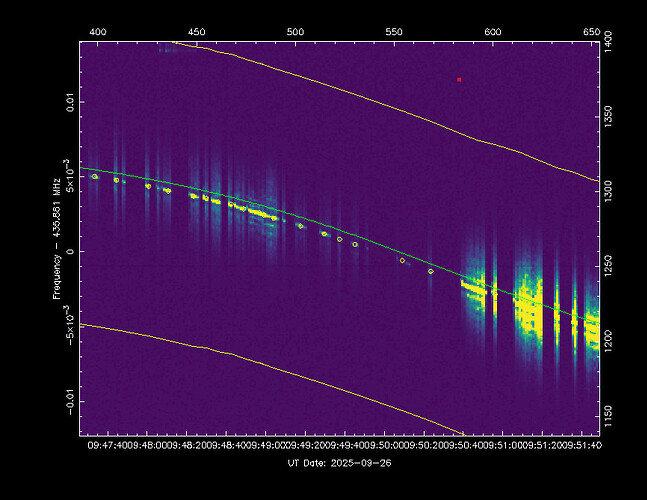Screen dimensions: 647x500
Task: Pick the second yellow circle from the left
Action: click(116, 180)
